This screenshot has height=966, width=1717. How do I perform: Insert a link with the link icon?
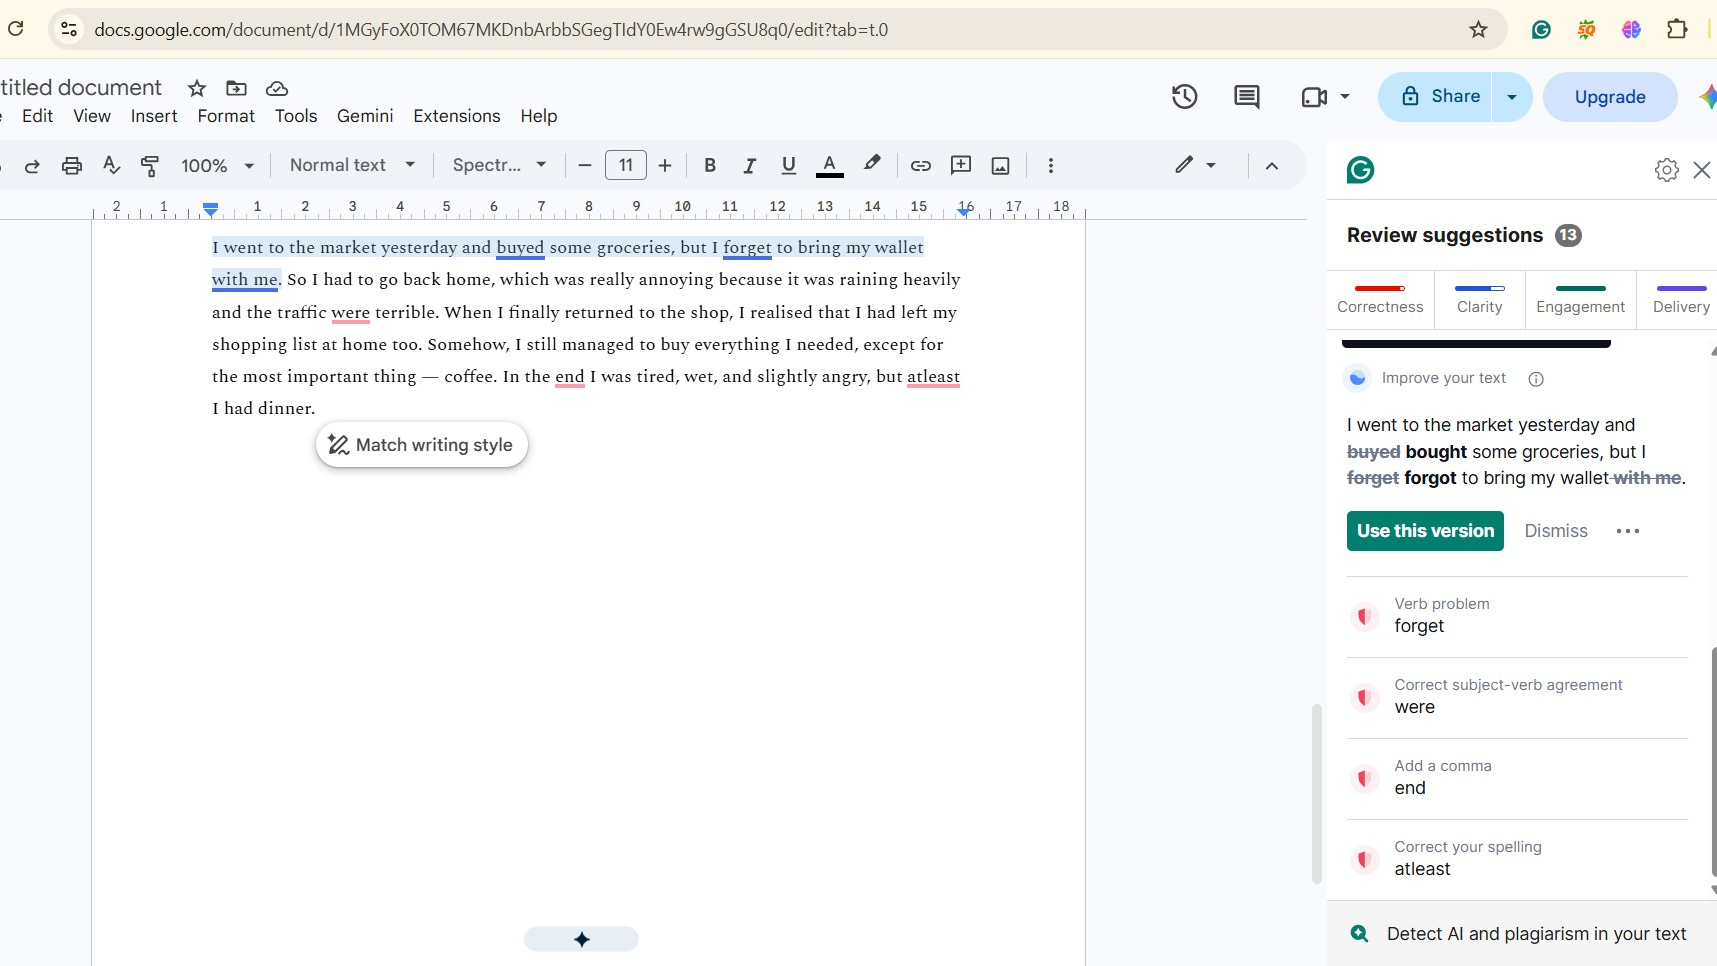(x=921, y=166)
